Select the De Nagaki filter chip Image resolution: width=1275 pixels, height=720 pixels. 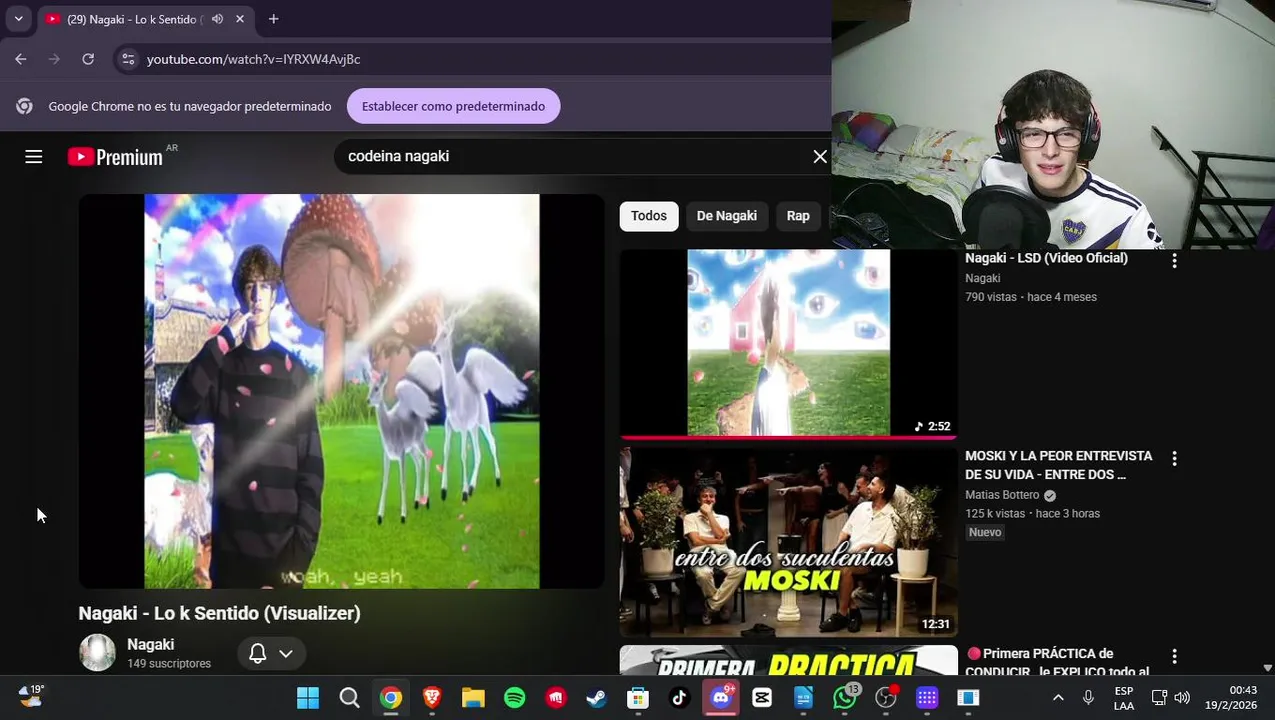click(727, 216)
